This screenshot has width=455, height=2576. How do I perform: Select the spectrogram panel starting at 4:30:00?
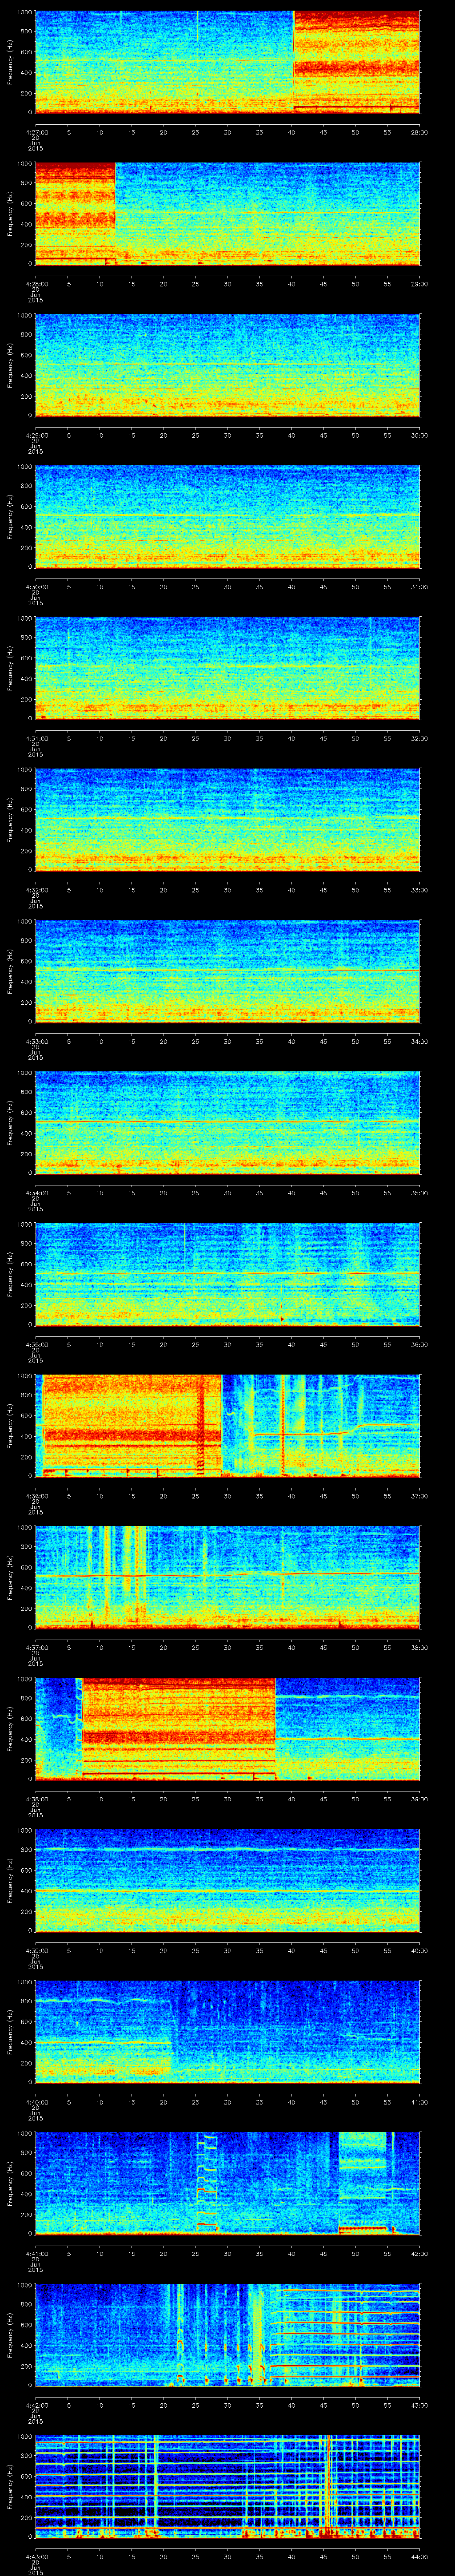[227, 516]
